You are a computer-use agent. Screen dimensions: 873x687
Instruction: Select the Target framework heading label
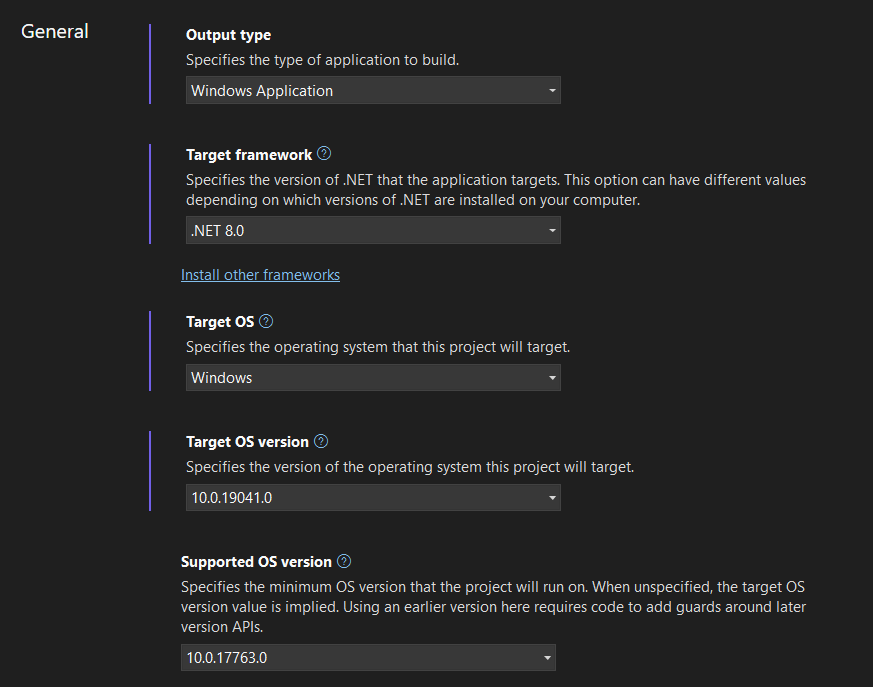[x=249, y=155]
